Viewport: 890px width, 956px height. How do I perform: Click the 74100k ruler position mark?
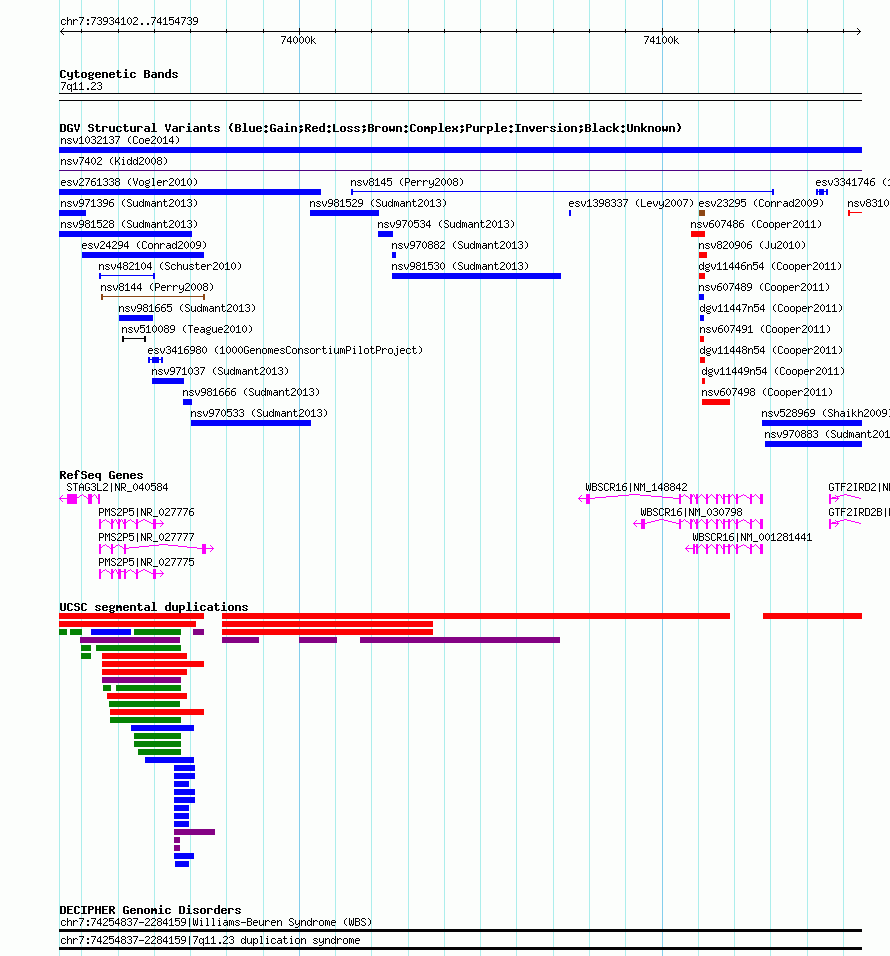[x=661, y=41]
